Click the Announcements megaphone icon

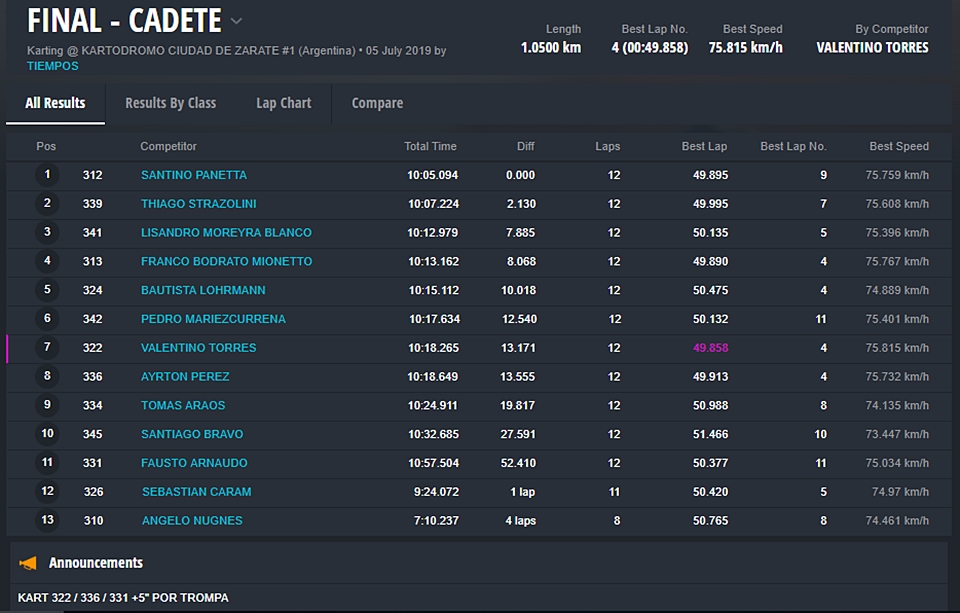click(x=29, y=563)
